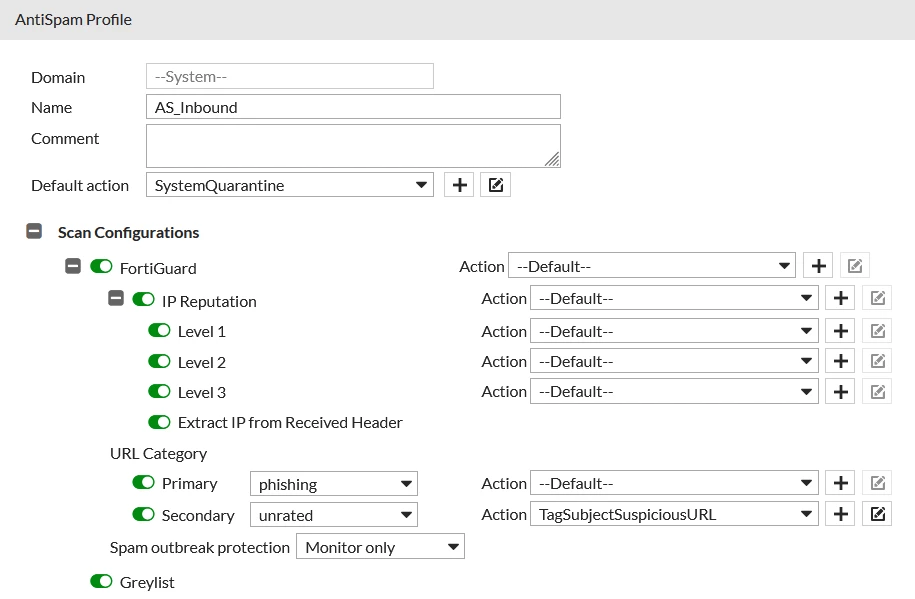Open the IP Reputation Action dropdown

674,298
